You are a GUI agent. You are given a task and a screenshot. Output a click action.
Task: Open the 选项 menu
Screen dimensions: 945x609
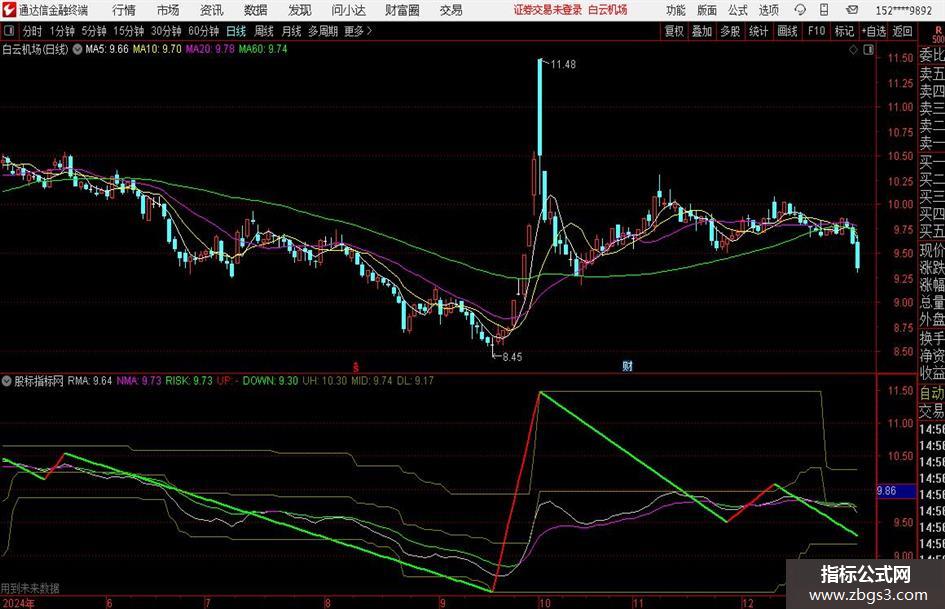[768, 10]
